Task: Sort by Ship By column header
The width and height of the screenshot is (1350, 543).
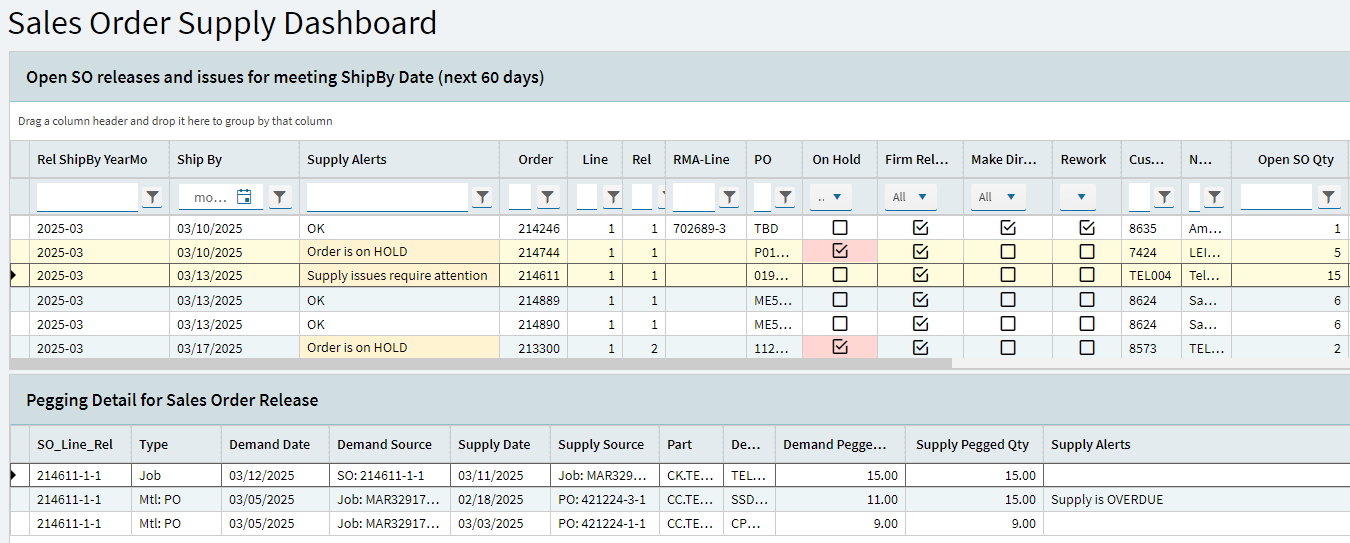Action: pos(199,159)
